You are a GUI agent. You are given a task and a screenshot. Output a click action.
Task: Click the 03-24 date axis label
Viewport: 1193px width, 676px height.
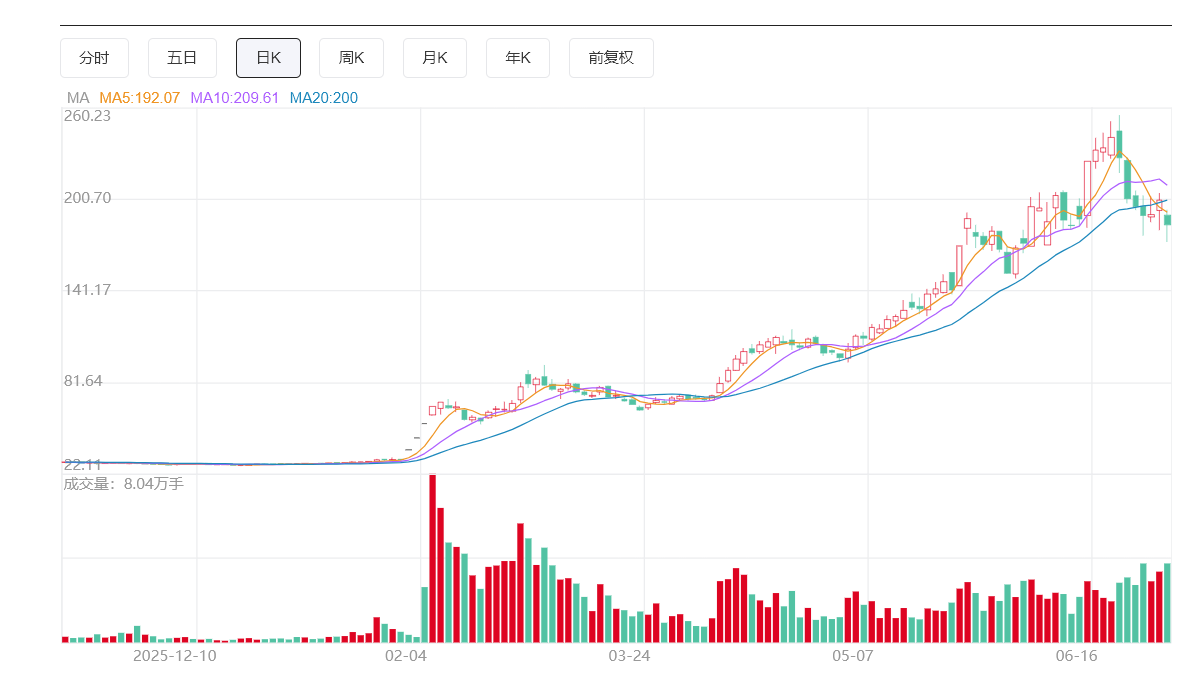point(629,655)
